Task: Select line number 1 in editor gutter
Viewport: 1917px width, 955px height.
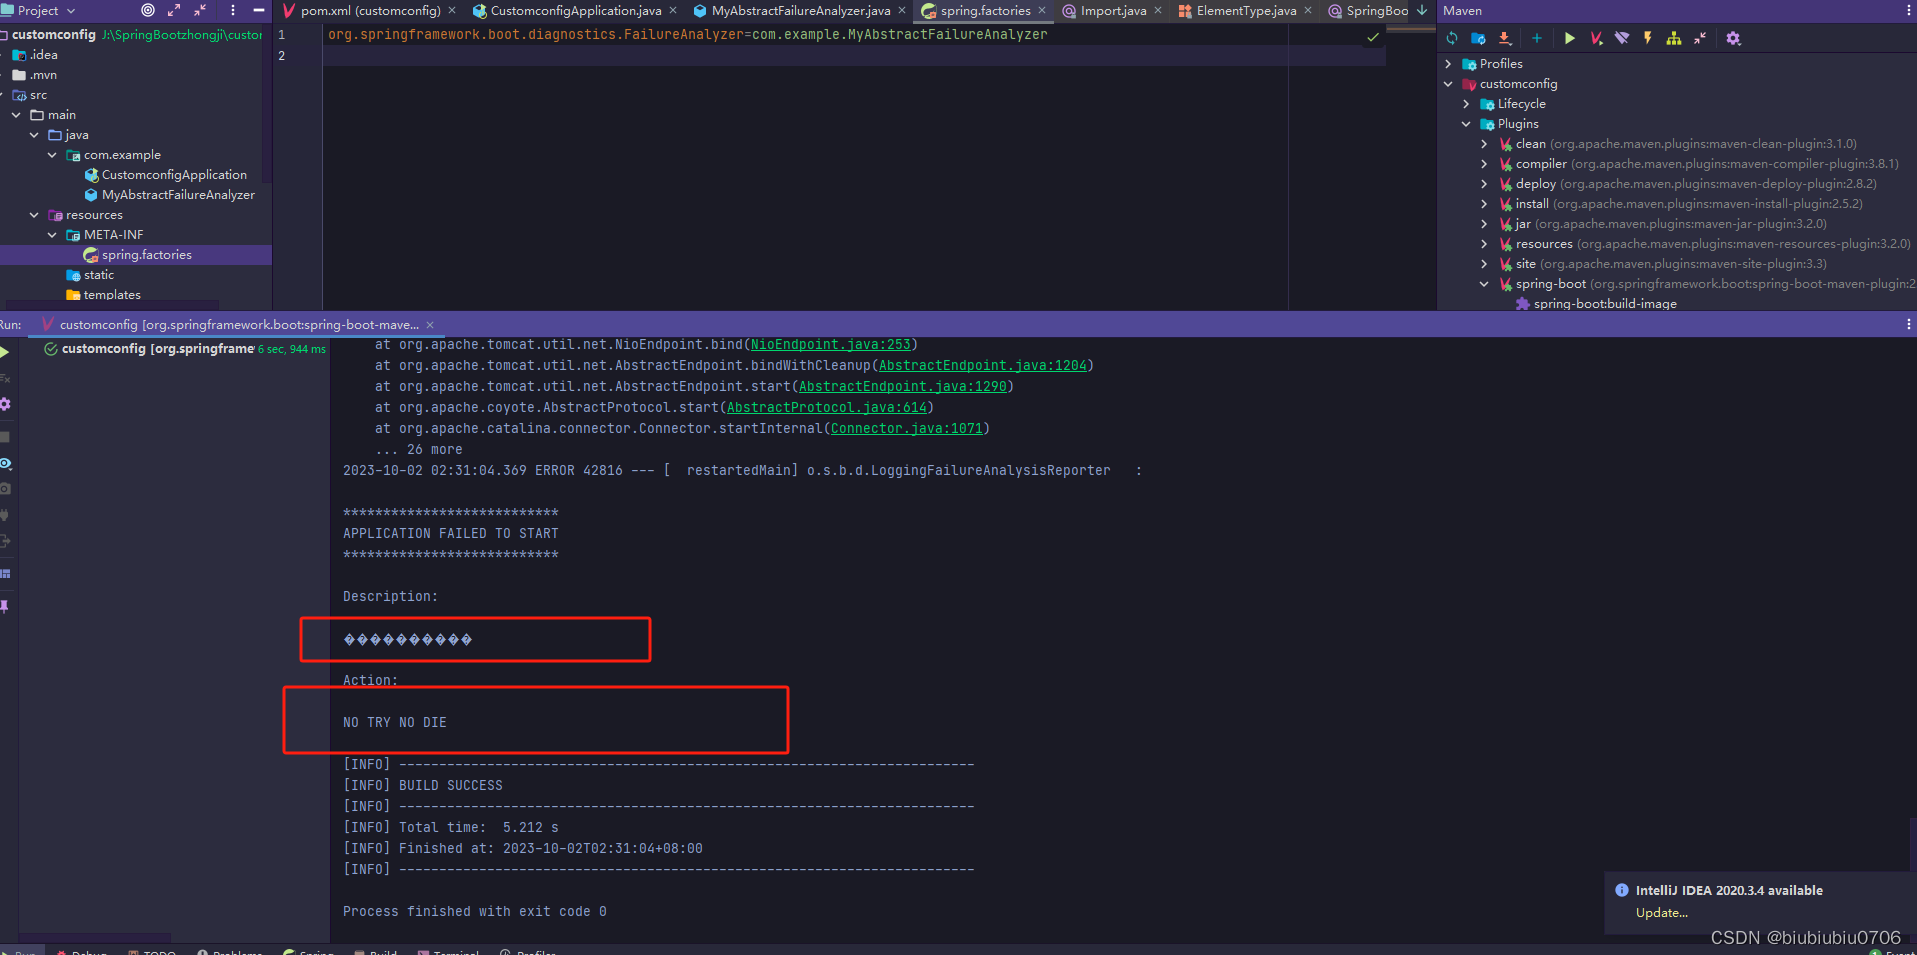Action: click(x=281, y=33)
